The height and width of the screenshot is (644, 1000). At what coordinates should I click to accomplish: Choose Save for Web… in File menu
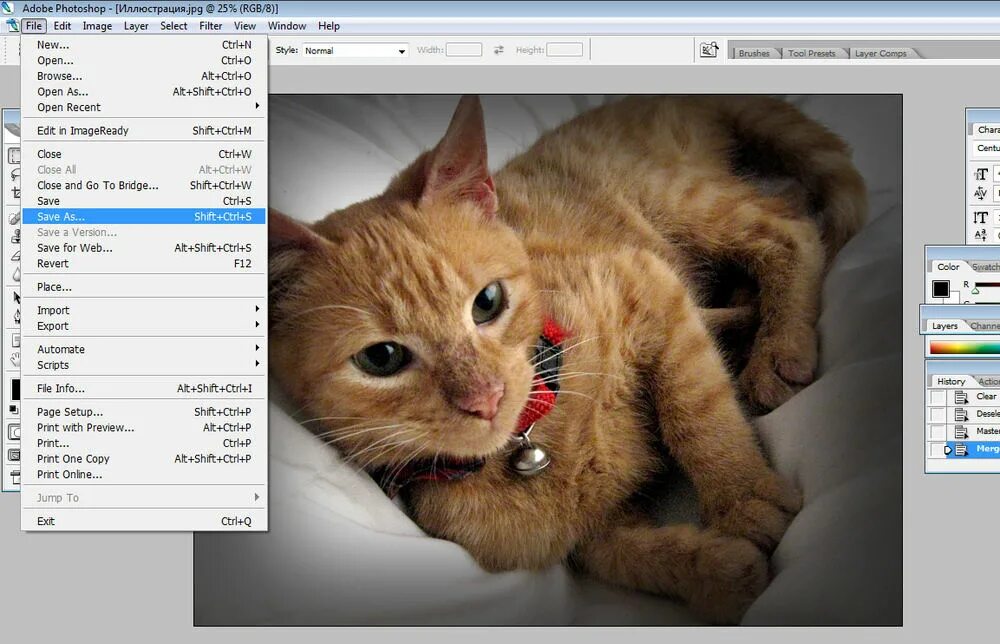(143, 248)
